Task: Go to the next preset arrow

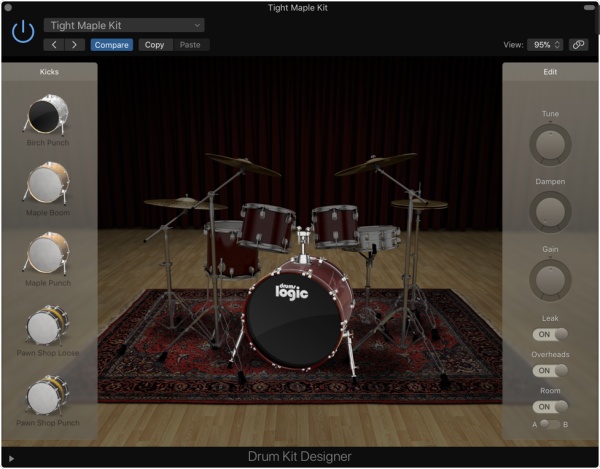Action: pos(75,45)
